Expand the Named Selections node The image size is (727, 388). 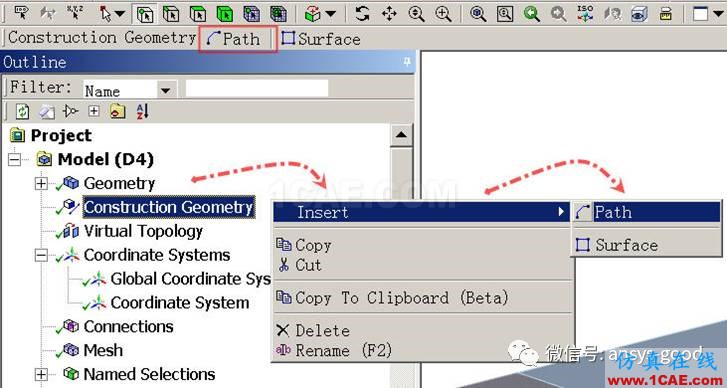(x=41, y=375)
